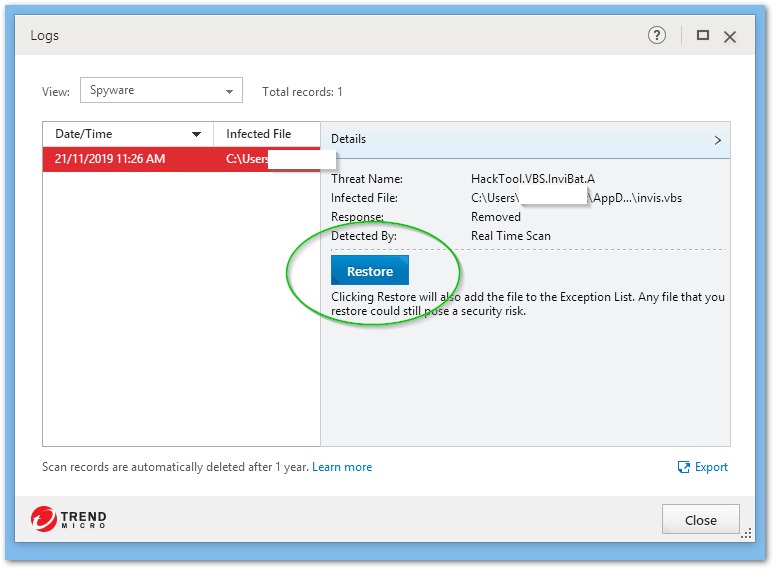Click the Close button
The width and height of the screenshot is (774, 569).
700,520
